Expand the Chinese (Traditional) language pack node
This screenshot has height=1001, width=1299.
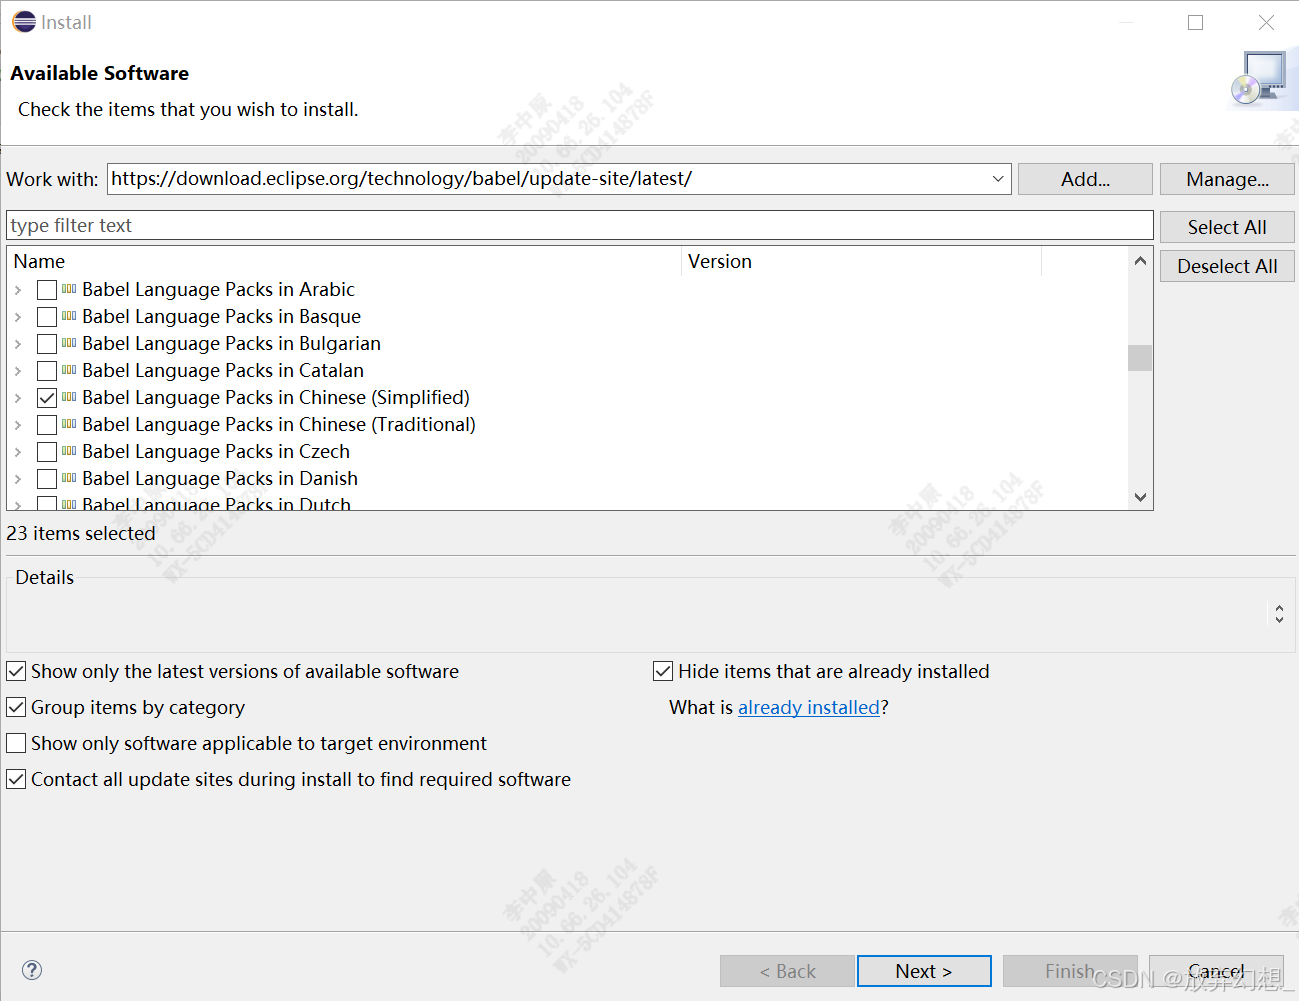point(20,424)
